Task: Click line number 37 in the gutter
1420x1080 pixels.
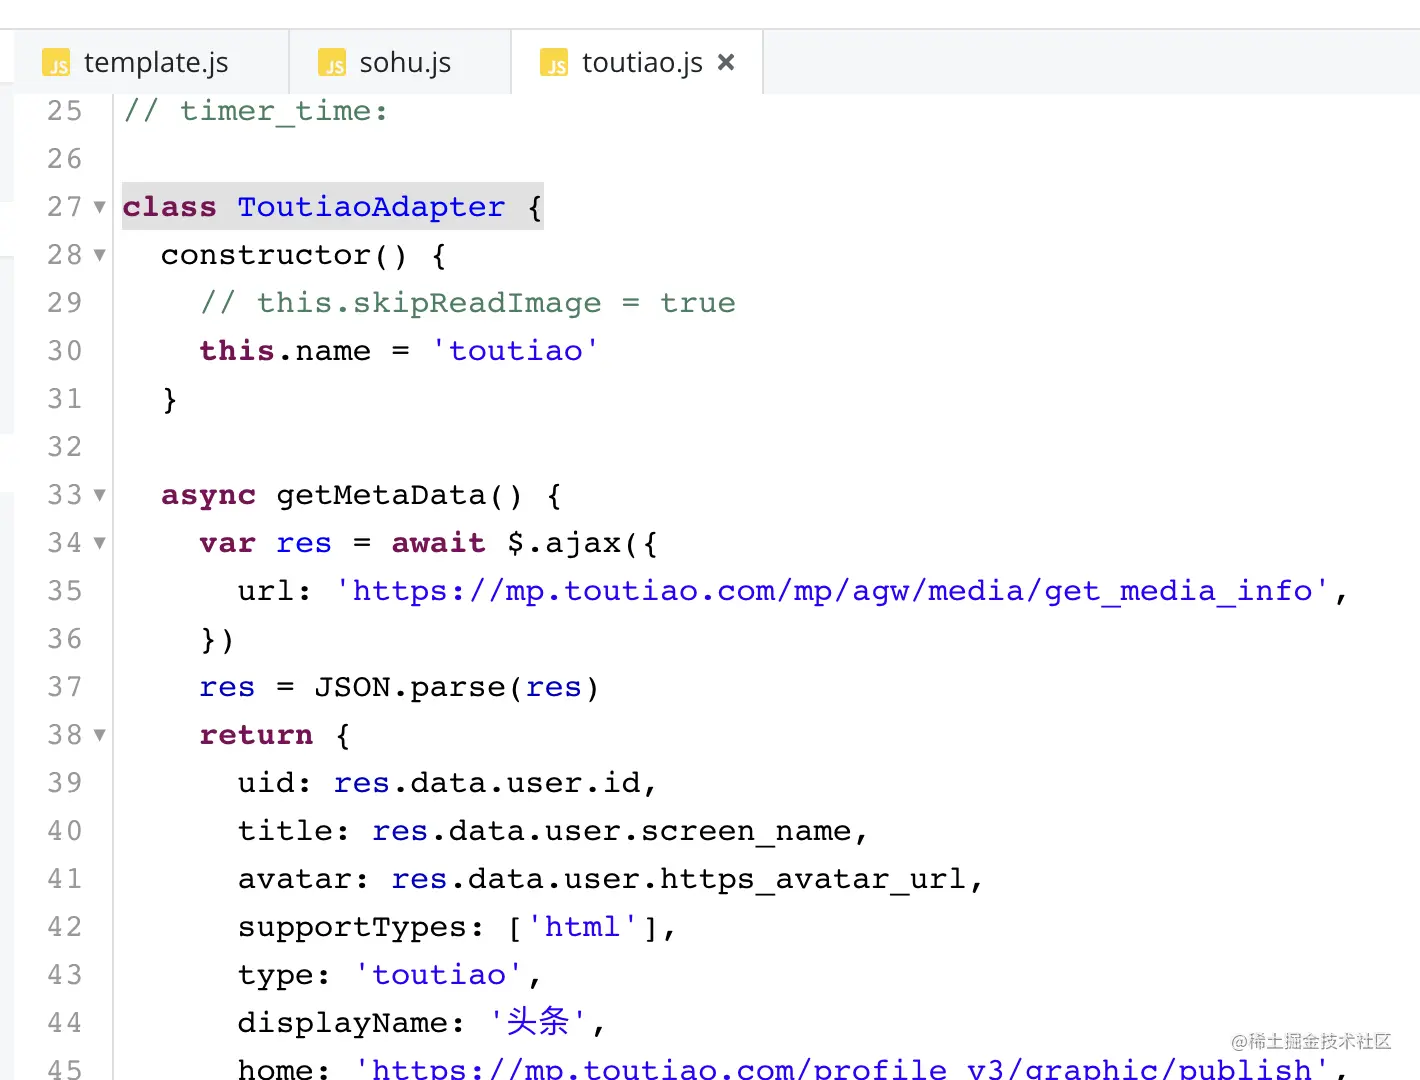Action: tap(65, 686)
